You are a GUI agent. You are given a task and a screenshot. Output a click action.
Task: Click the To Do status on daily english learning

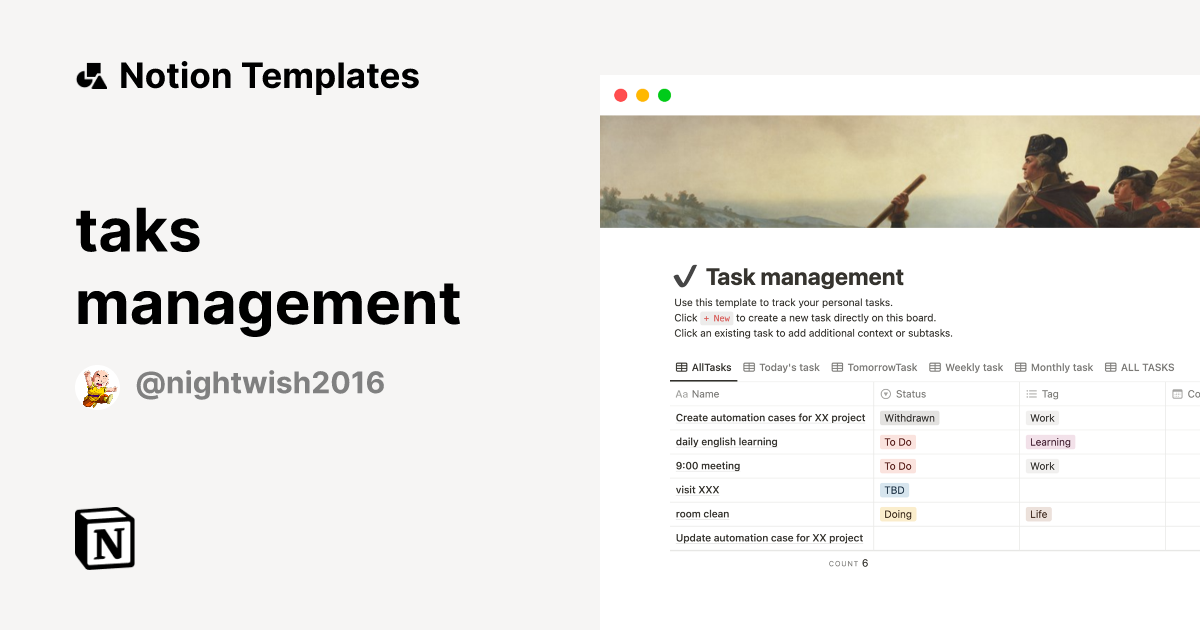coord(897,442)
